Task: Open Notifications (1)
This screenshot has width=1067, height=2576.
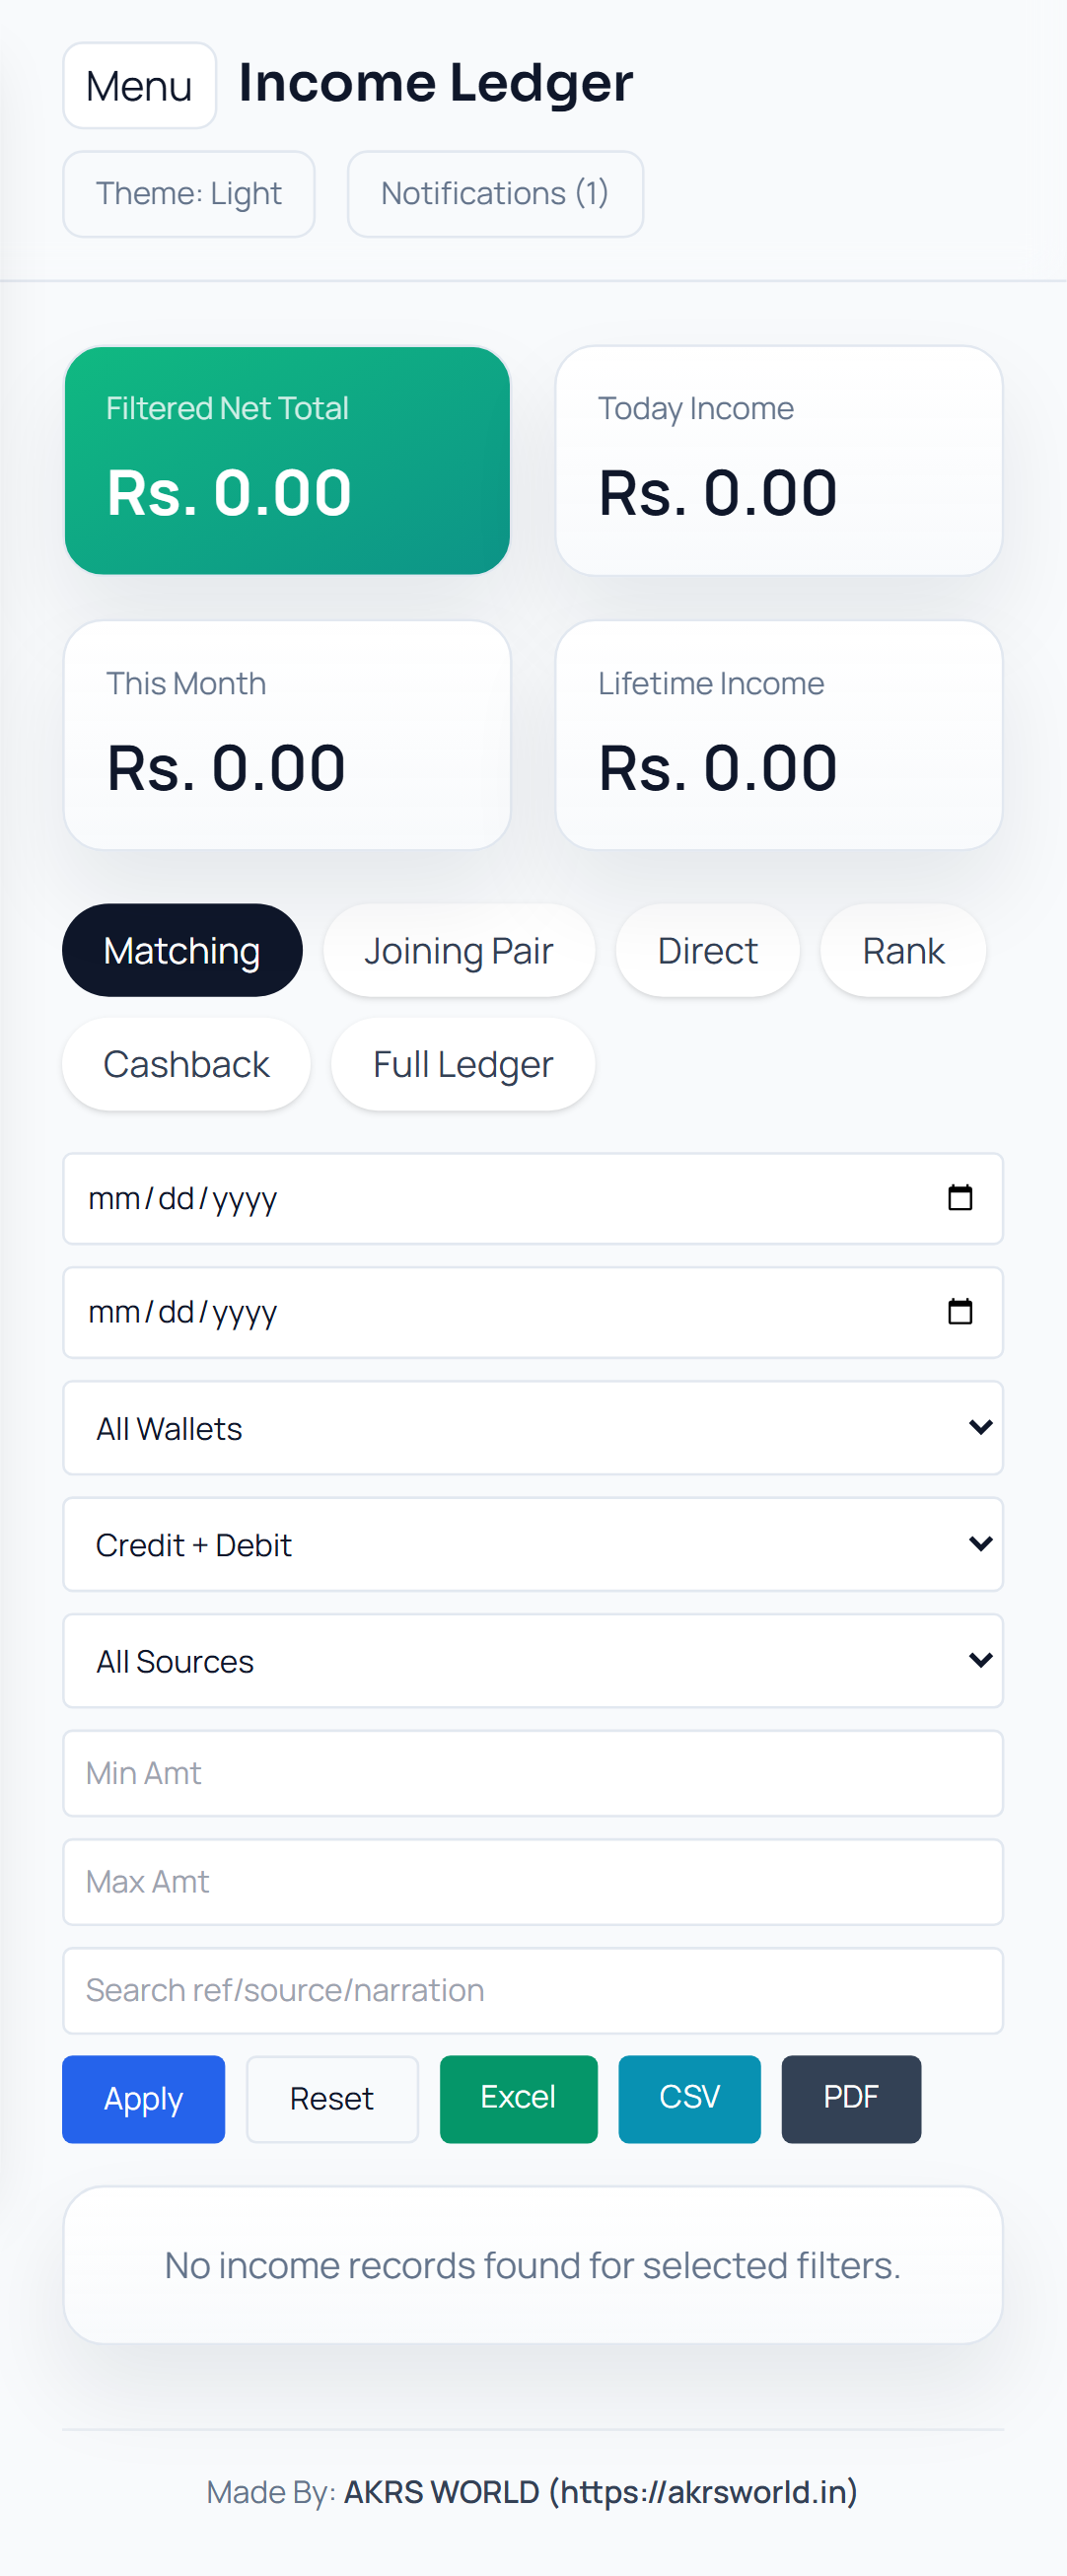Action: coord(494,193)
